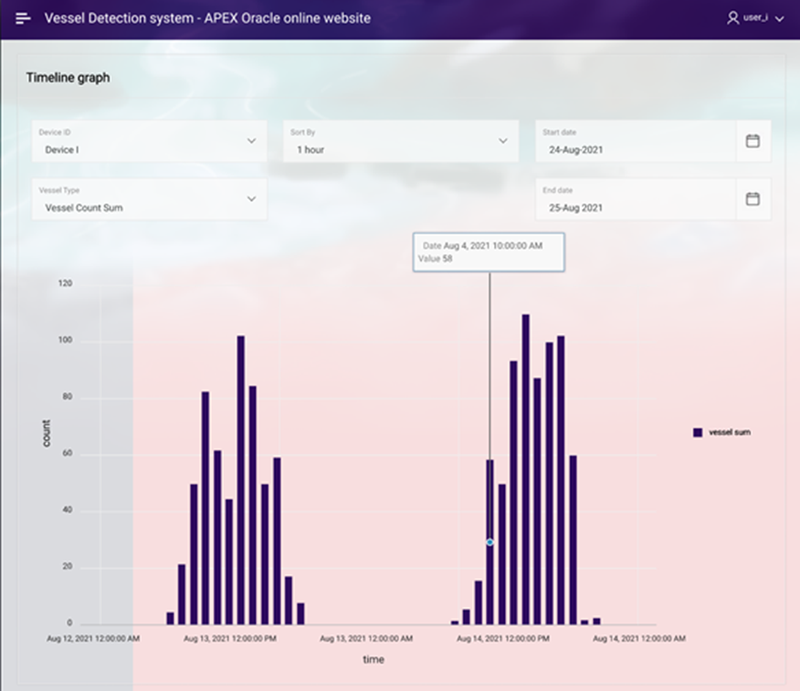Click the Aug 14, 2021 12:00:00 PM axis label
The image size is (800, 691).
503,636
